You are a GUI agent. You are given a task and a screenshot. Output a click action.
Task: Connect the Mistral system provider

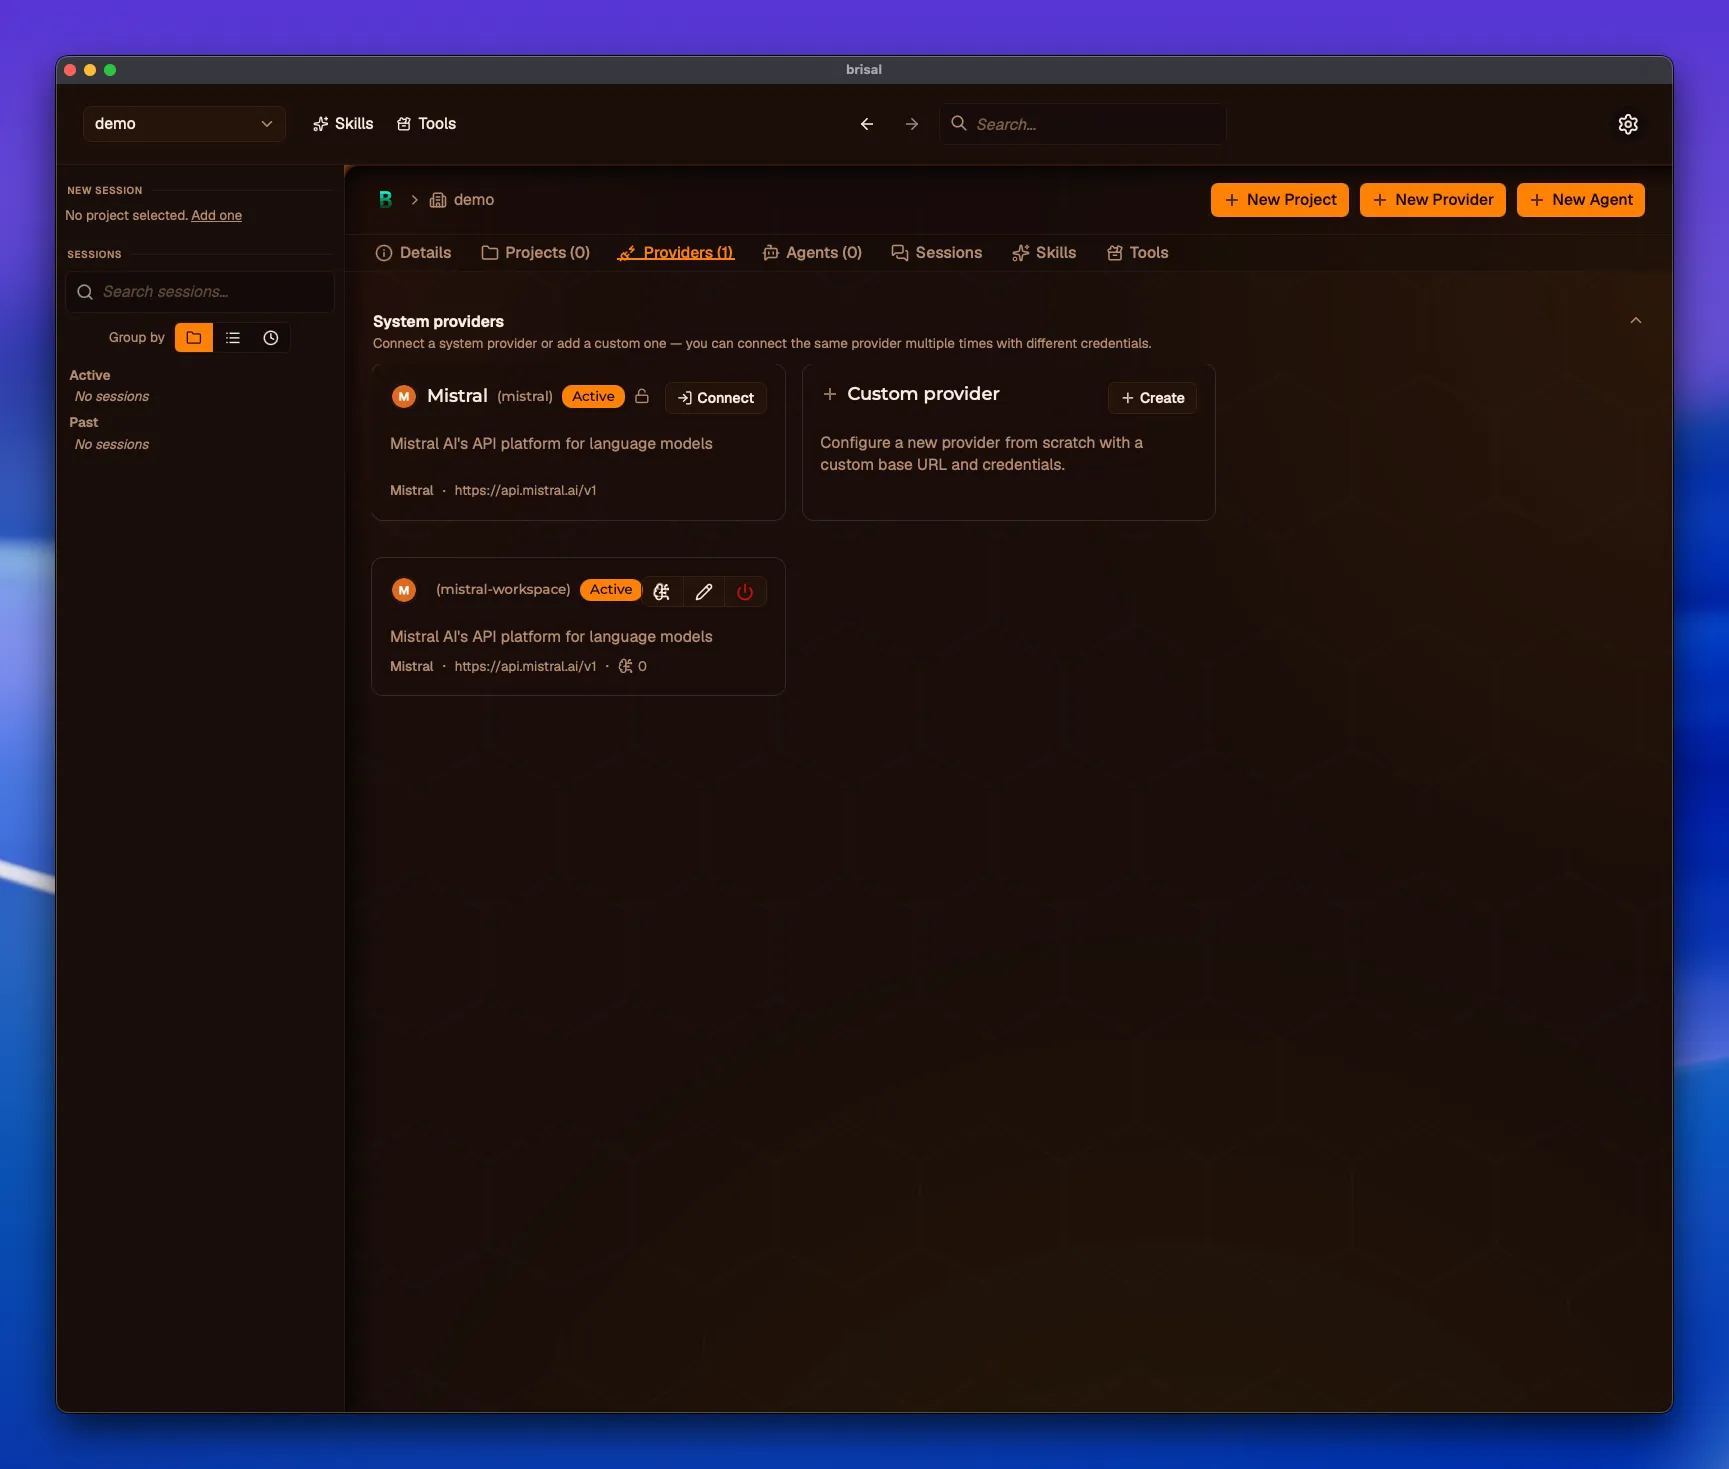click(716, 398)
